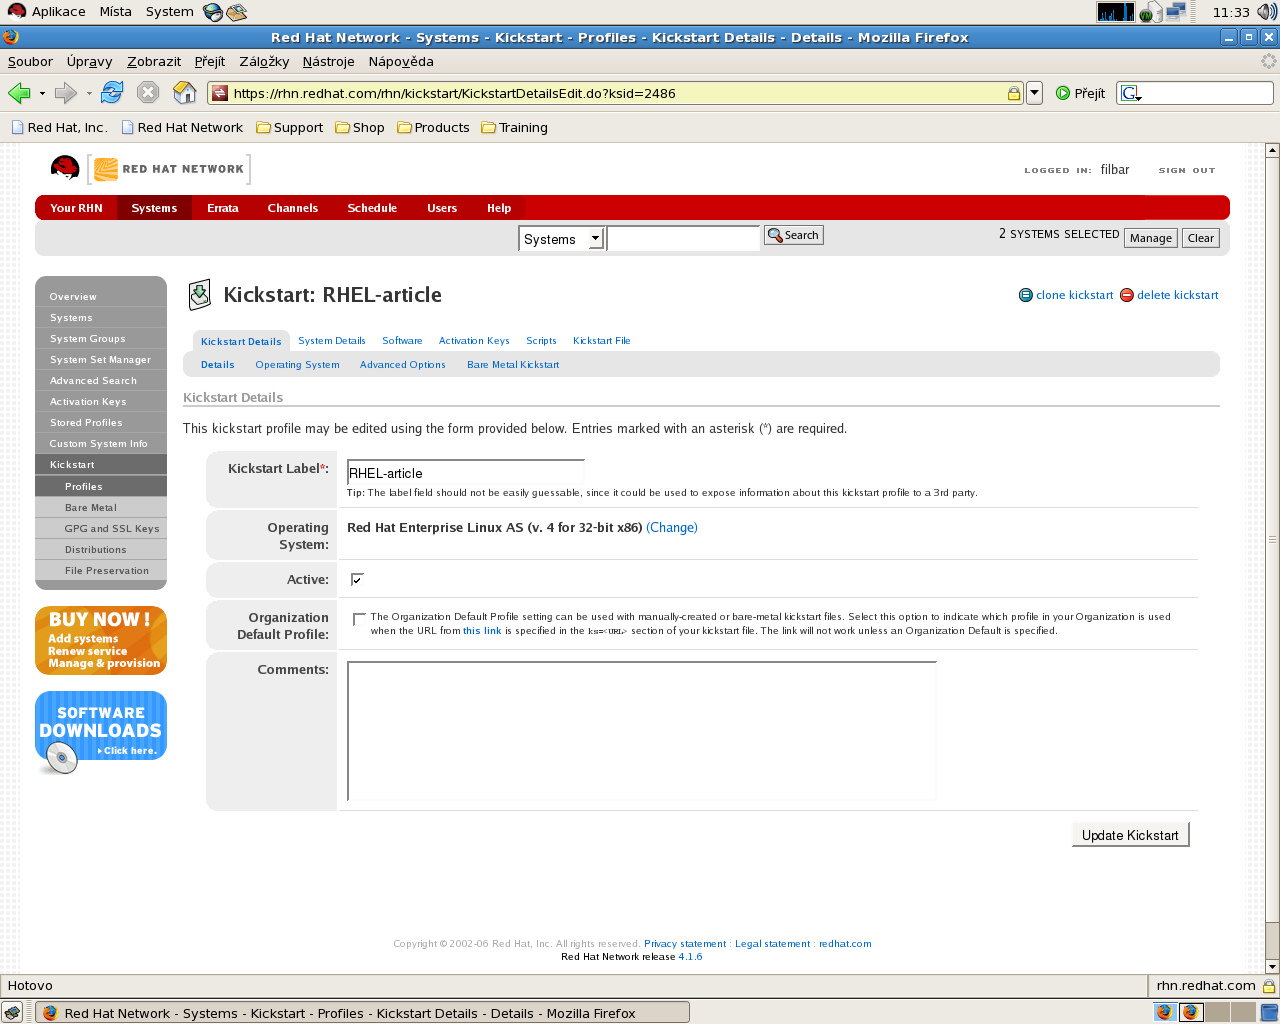The height and width of the screenshot is (1024, 1280).
Task: Open the Google search engine icon
Action: (1130, 93)
